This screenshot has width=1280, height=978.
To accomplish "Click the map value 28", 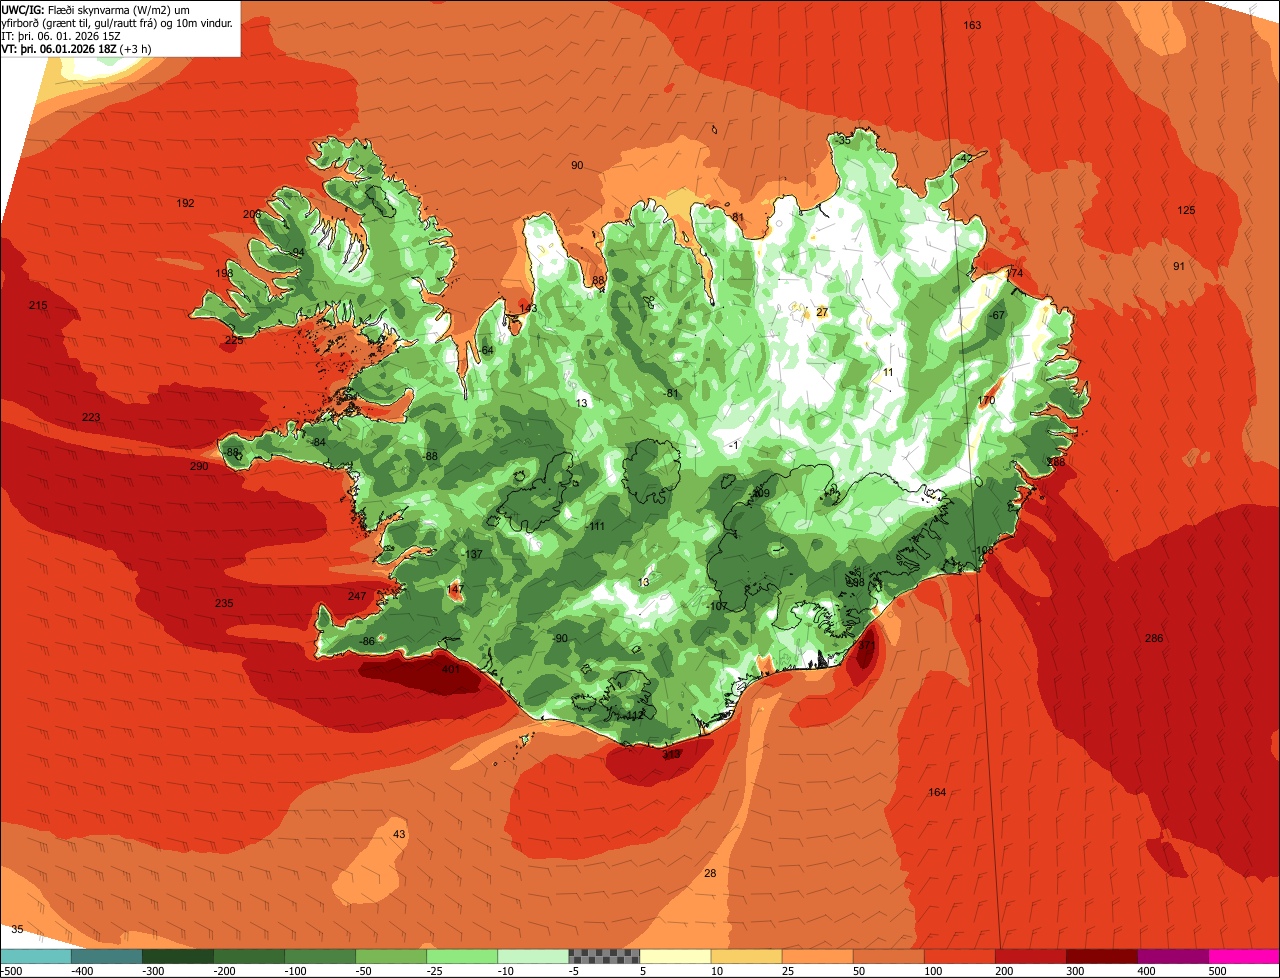I will click(710, 874).
